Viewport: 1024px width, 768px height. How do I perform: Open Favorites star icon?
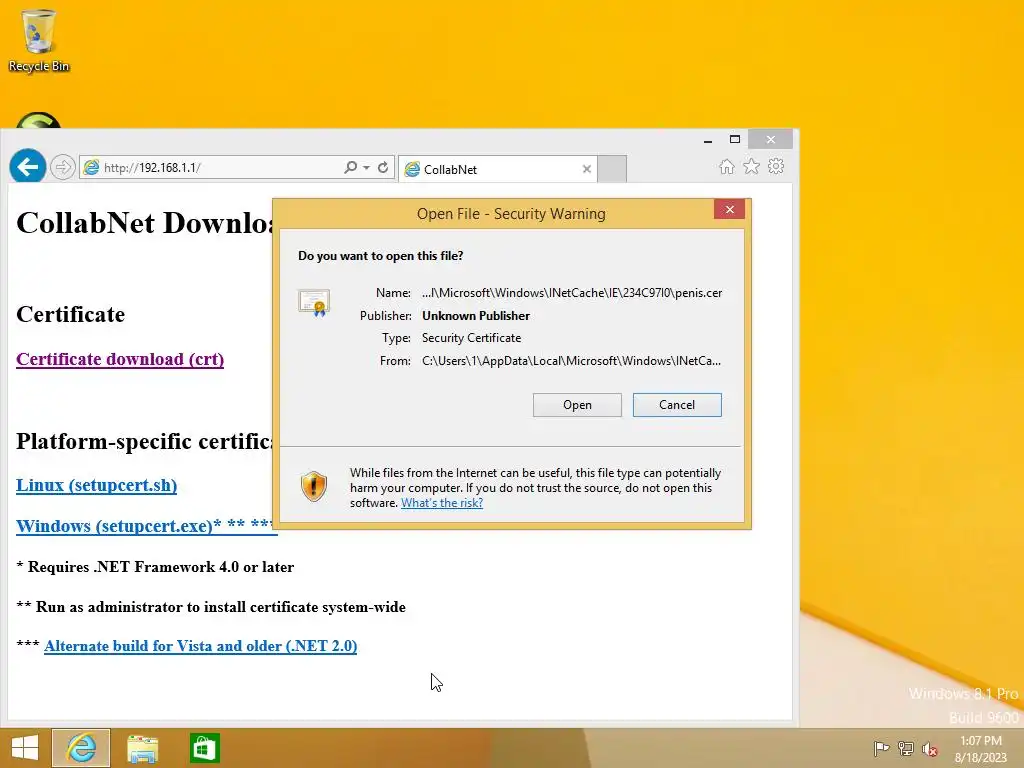pos(751,167)
